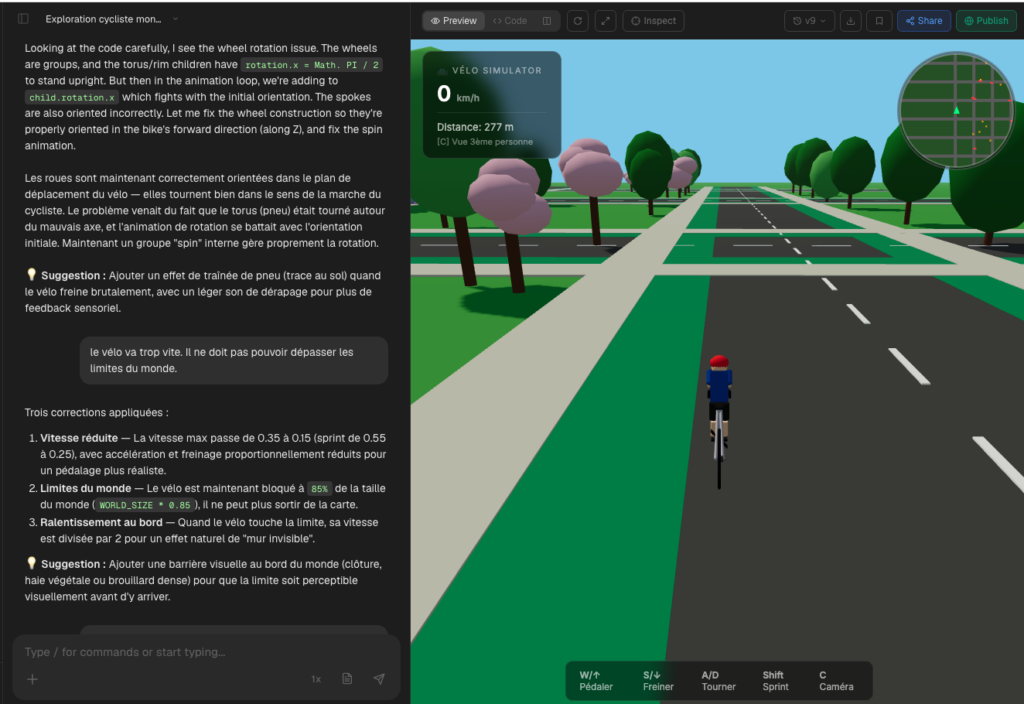This screenshot has width=1024, height=704.
Task: Open the 1x multiplier selector
Action: (316, 679)
